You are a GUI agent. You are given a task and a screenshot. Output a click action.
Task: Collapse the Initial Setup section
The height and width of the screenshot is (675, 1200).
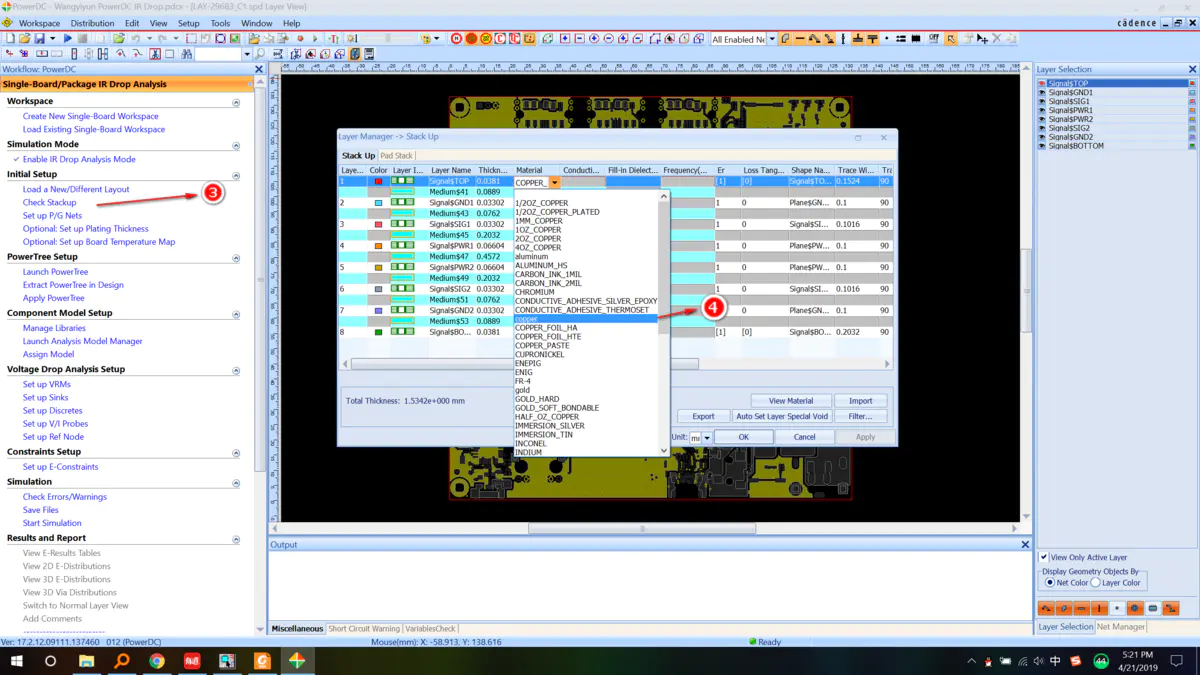coord(236,175)
